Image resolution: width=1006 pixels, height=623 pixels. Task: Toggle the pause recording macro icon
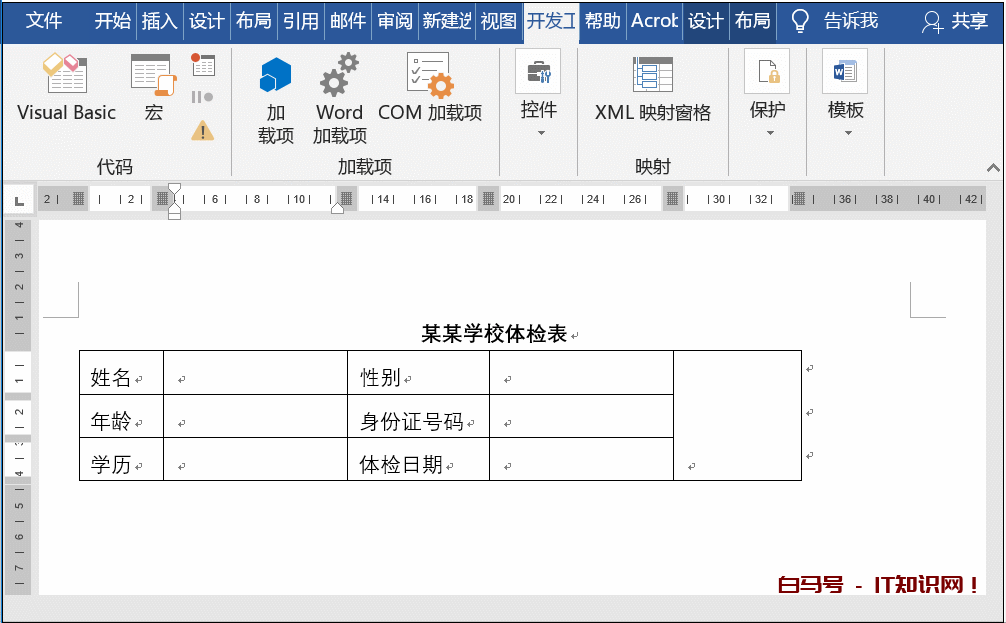coord(203,97)
